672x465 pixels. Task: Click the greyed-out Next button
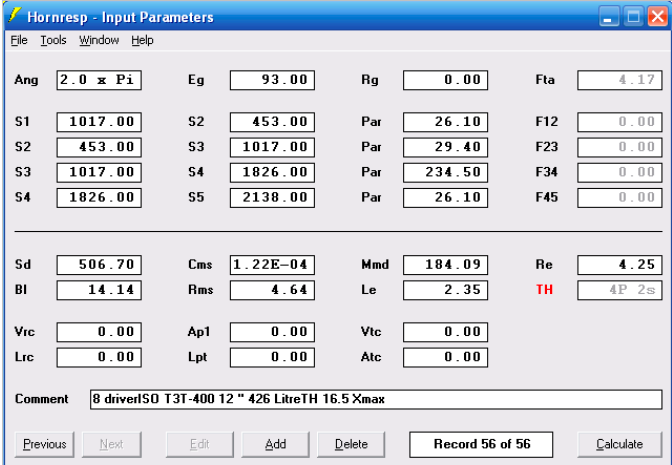point(111,444)
